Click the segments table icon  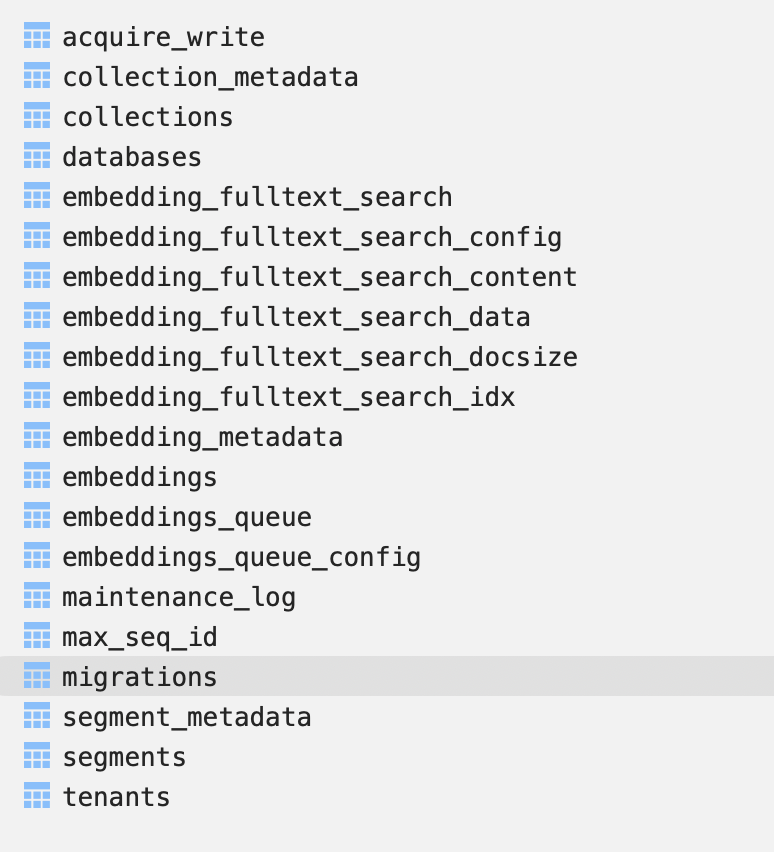37,756
